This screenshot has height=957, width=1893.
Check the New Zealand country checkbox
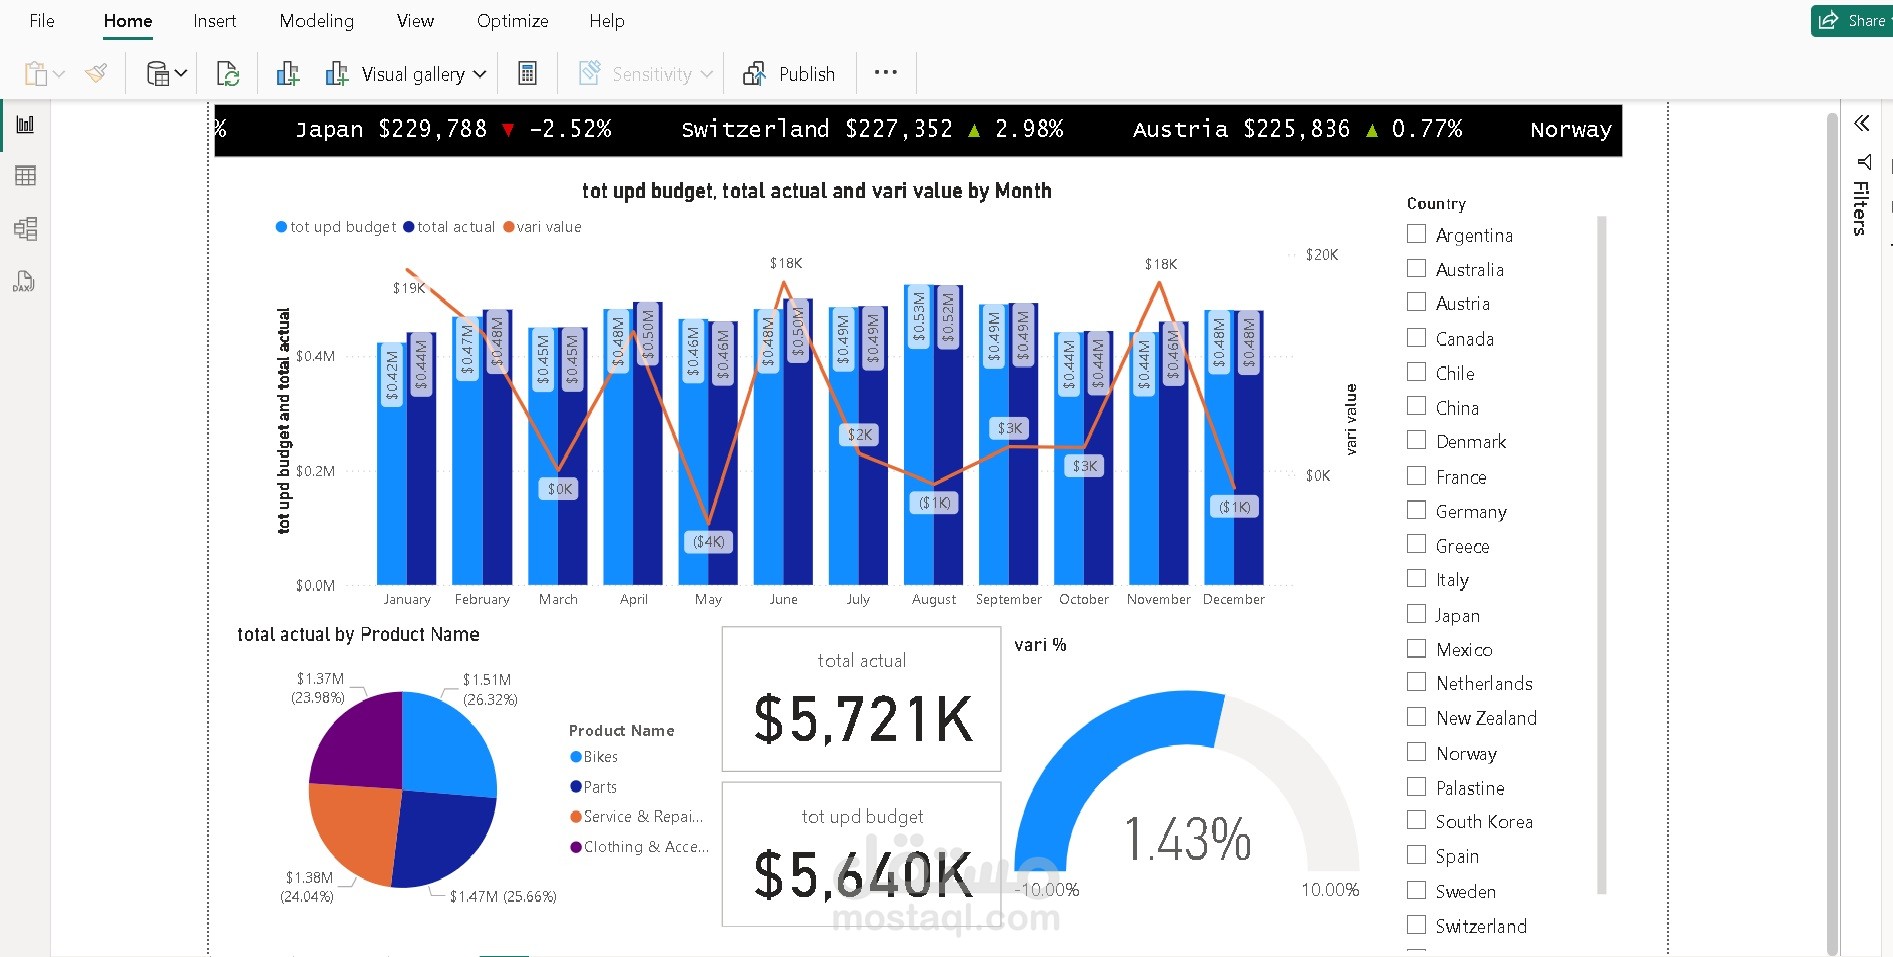[1416, 717]
